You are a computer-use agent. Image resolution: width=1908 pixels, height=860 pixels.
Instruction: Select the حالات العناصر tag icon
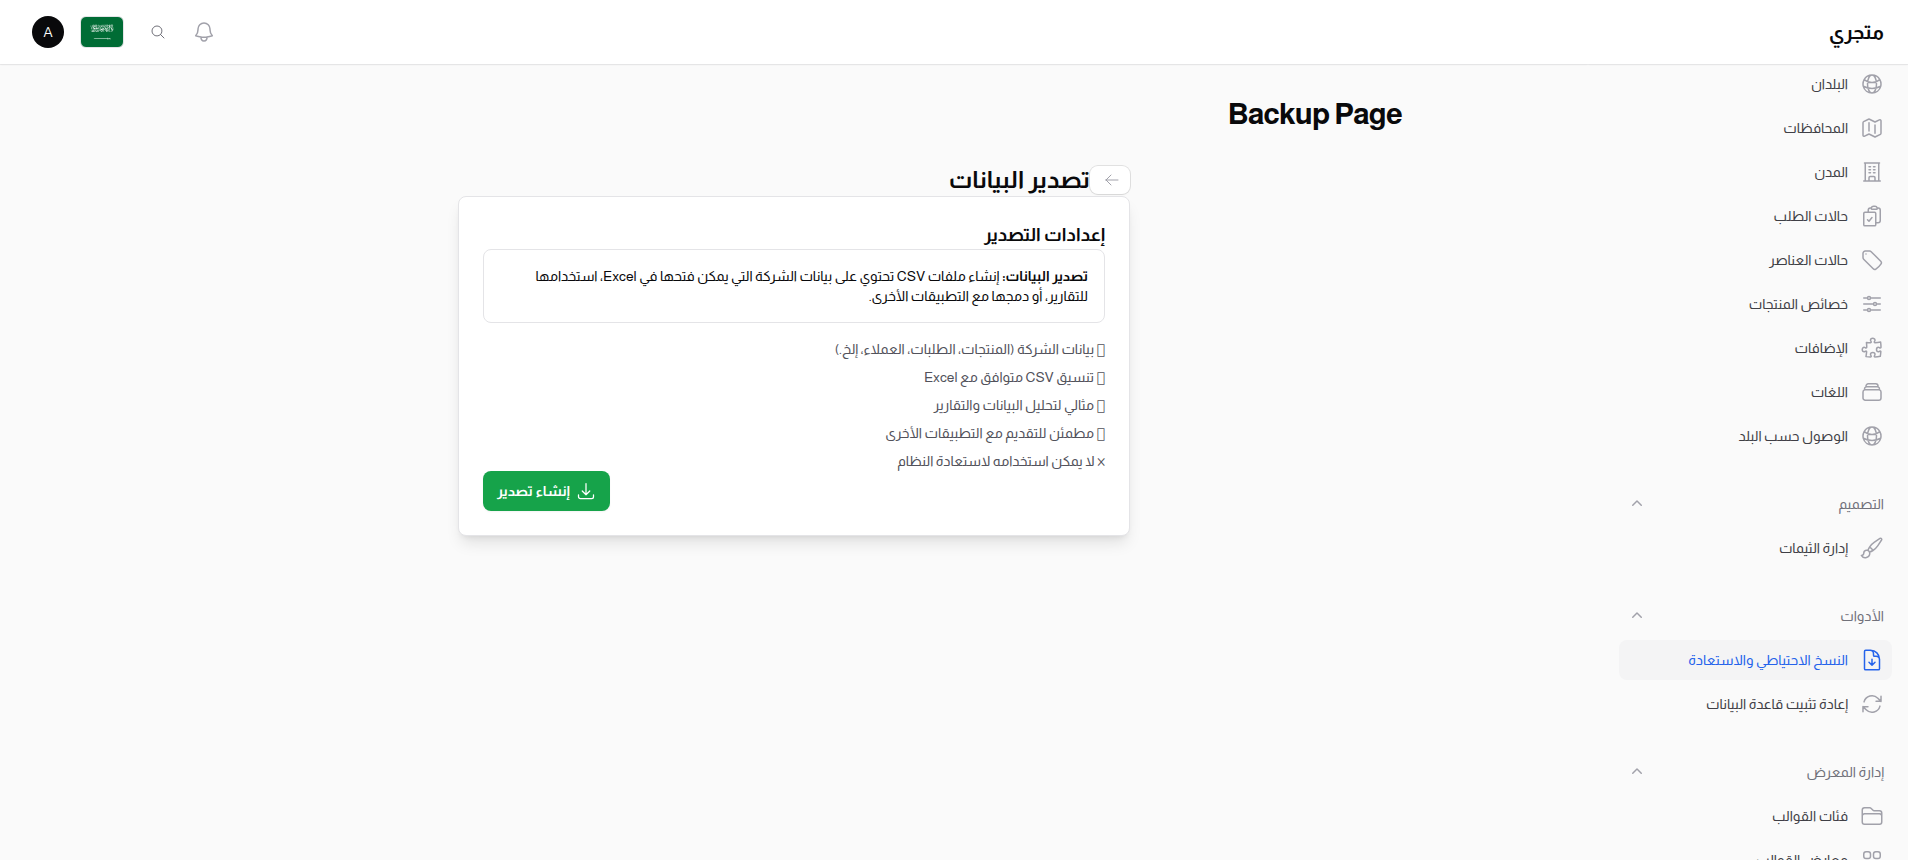coord(1872,260)
